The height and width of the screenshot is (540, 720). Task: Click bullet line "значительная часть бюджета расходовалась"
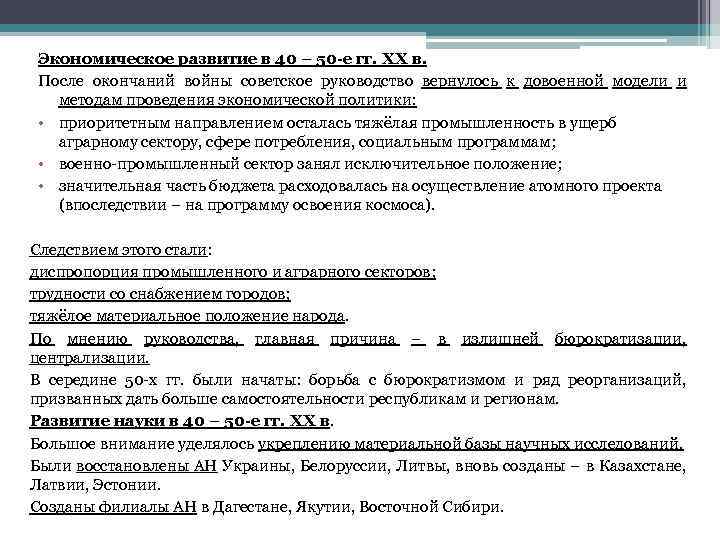pyautogui.click(x=360, y=186)
